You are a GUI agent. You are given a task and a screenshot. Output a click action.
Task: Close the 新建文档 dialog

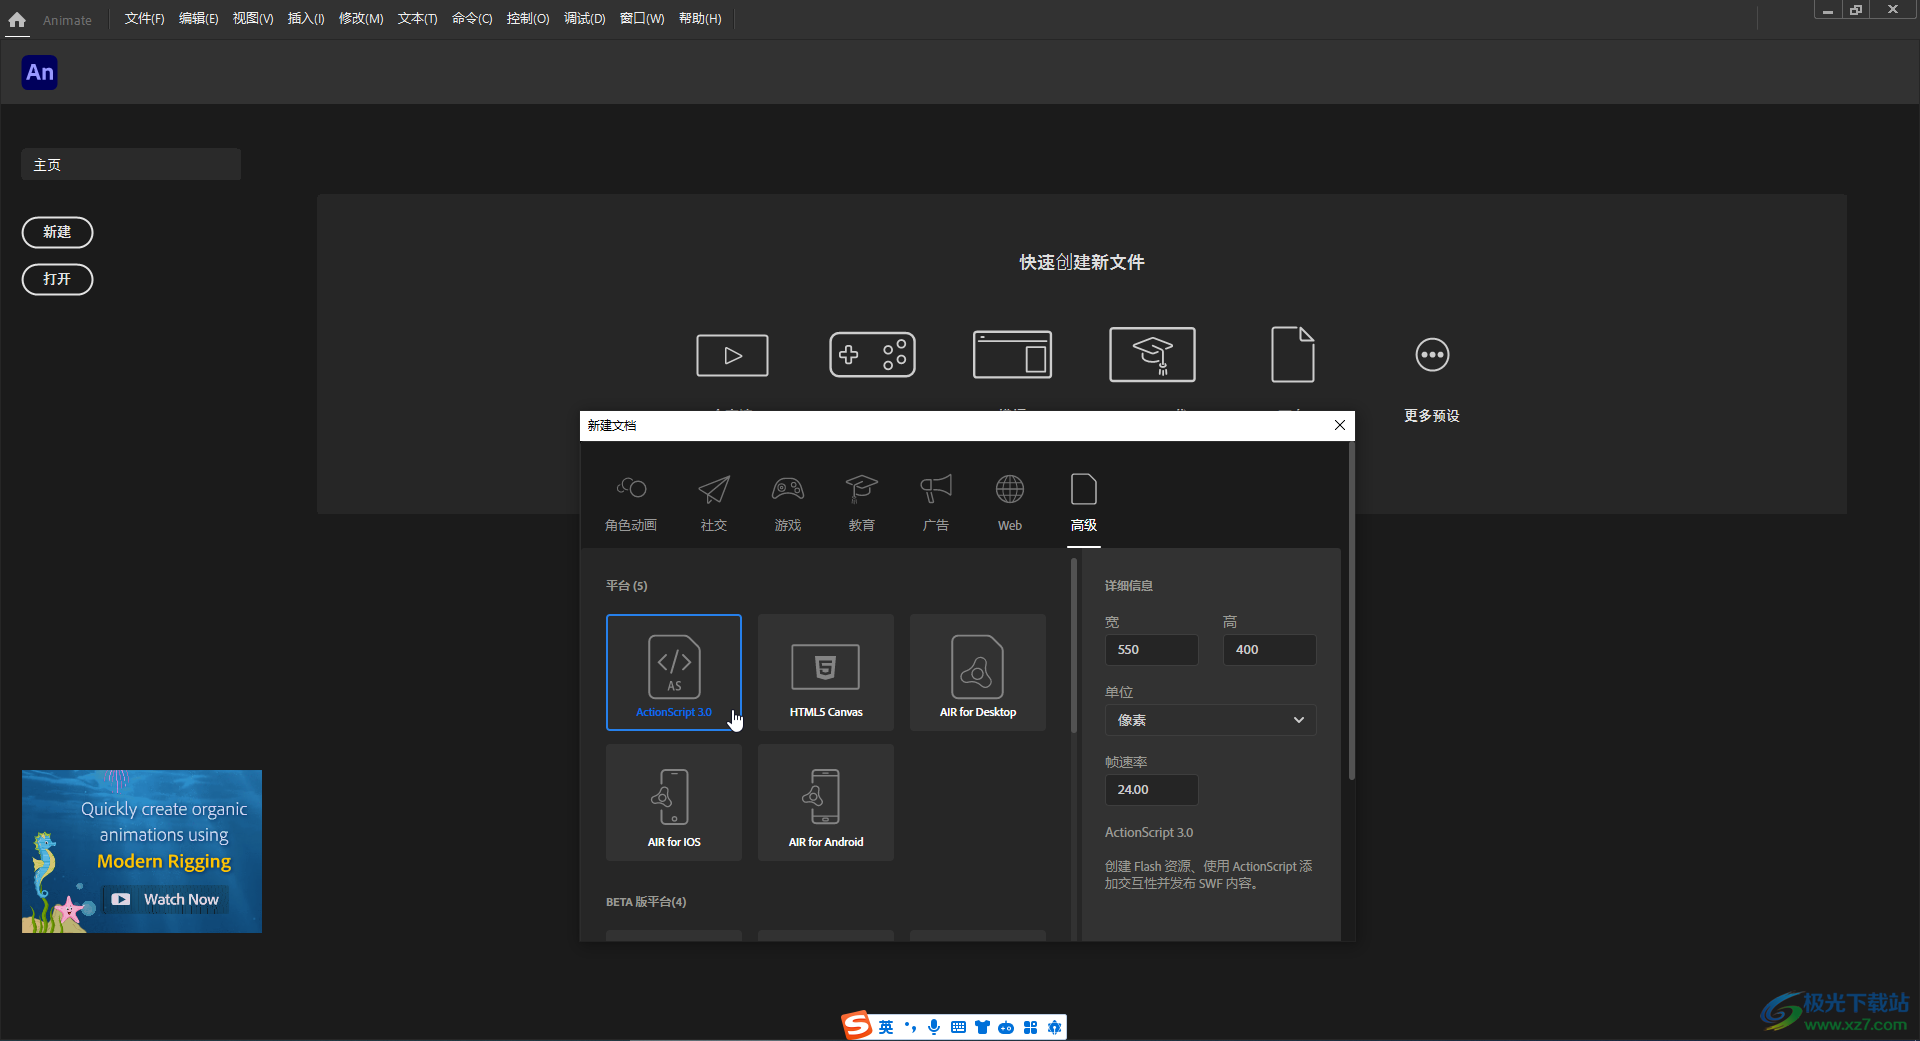click(x=1340, y=425)
